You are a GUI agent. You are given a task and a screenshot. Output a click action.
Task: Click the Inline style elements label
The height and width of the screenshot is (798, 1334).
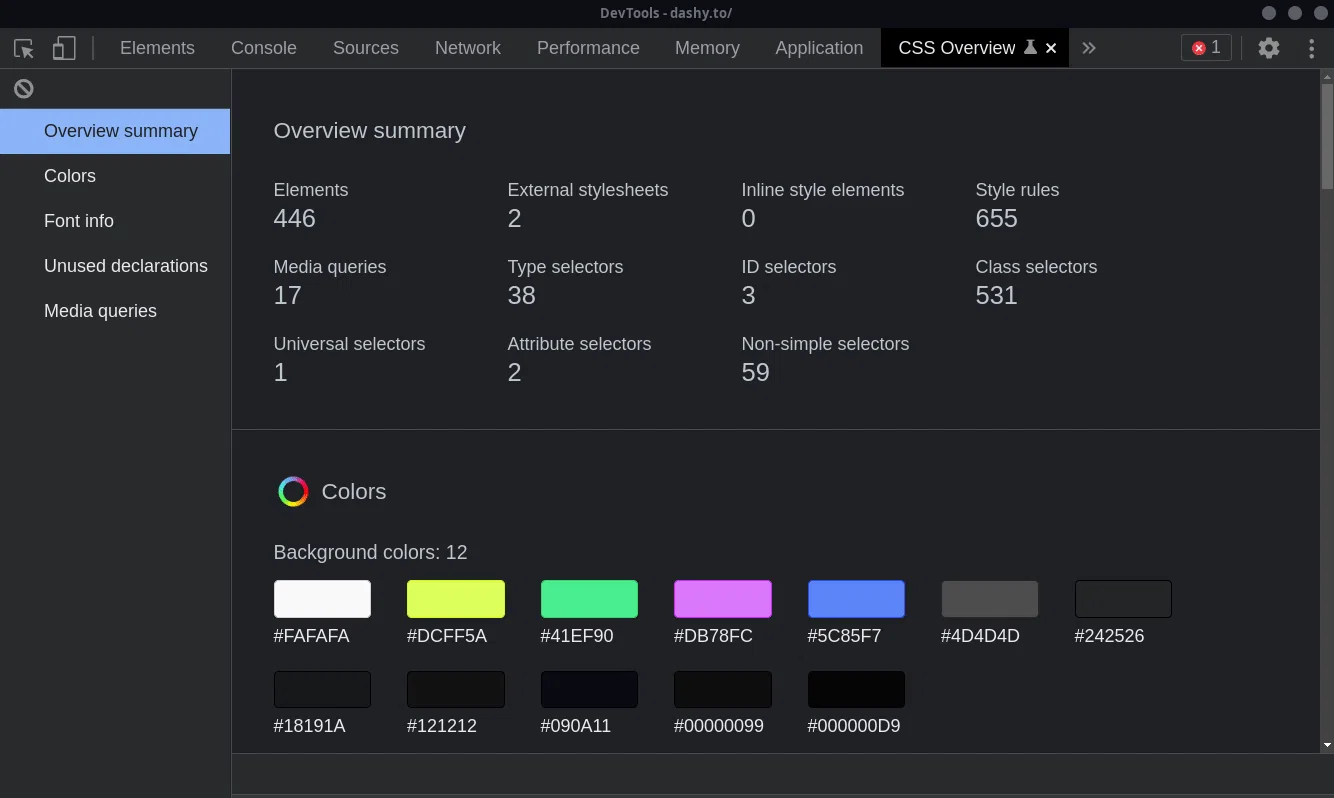[823, 190]
